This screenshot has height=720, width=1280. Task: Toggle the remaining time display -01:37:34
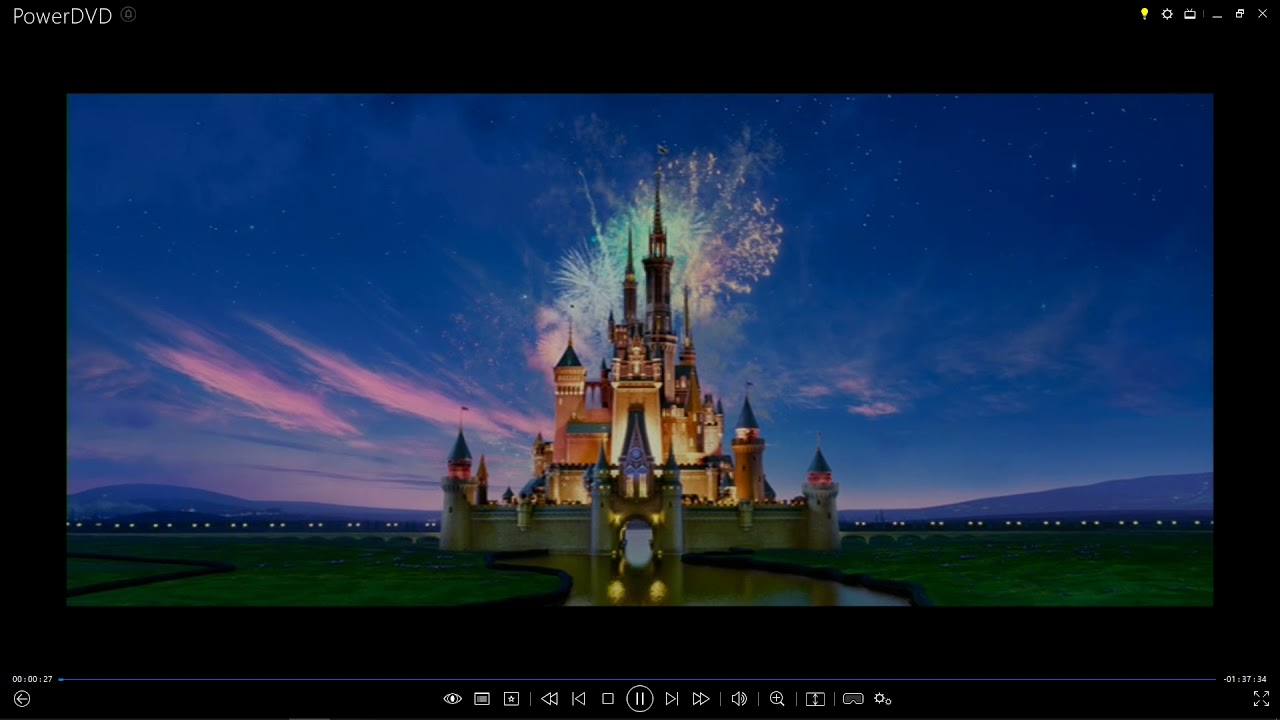[1245, 679]
